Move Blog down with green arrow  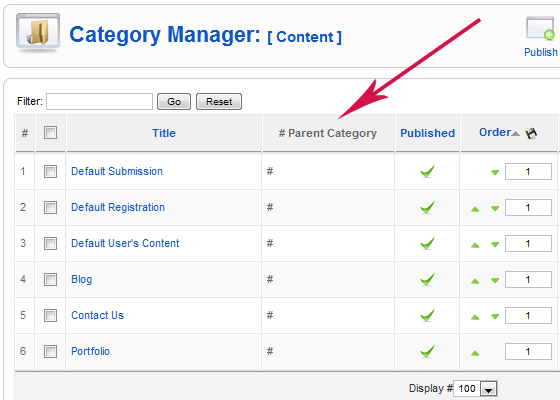click(495, 281)
